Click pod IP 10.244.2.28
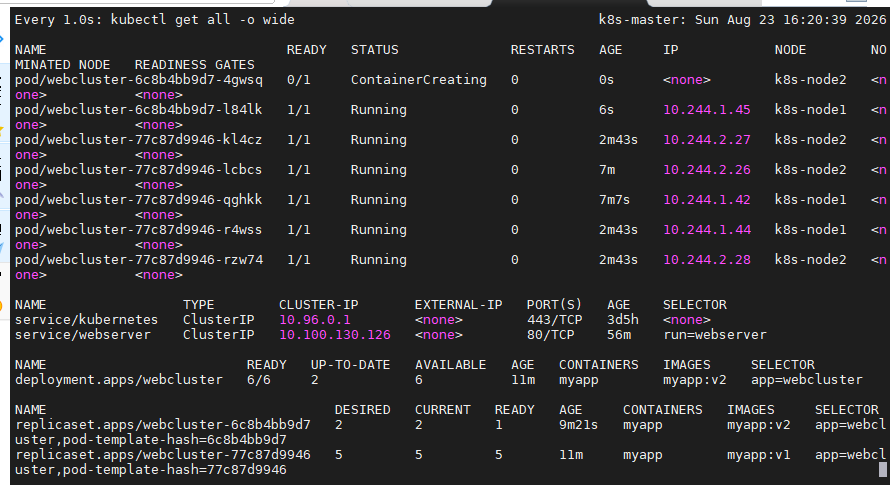 [707, 260]
